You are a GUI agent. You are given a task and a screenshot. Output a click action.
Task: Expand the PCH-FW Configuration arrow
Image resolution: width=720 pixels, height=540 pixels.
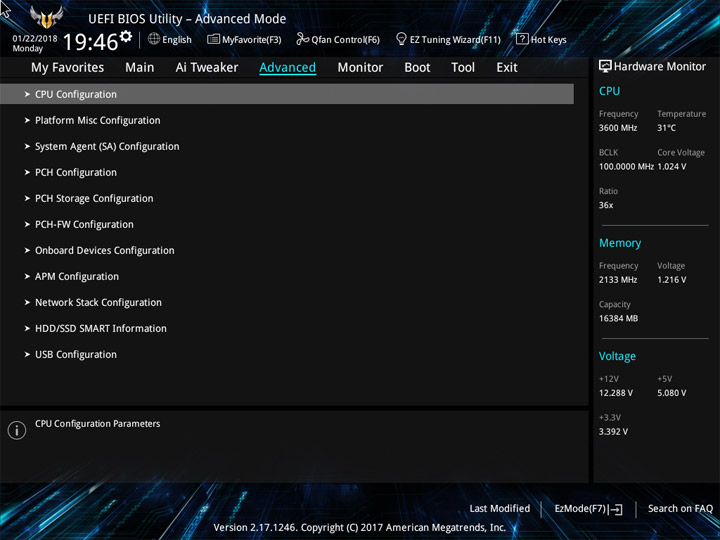coord(27,225)
